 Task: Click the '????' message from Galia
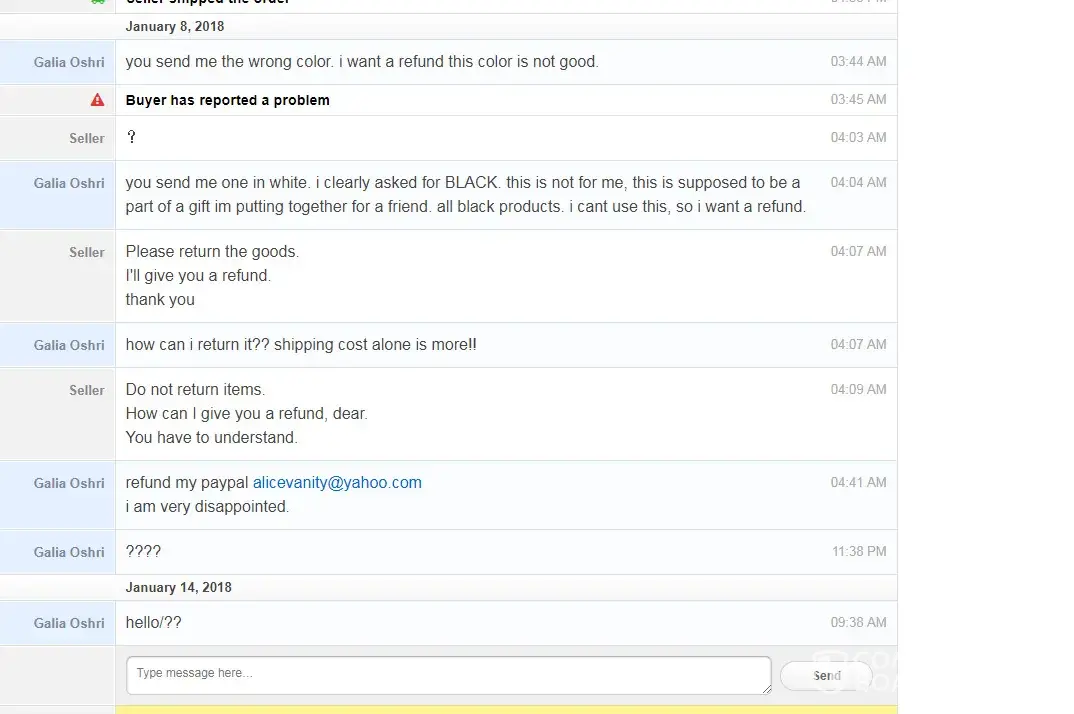[143, 552]
